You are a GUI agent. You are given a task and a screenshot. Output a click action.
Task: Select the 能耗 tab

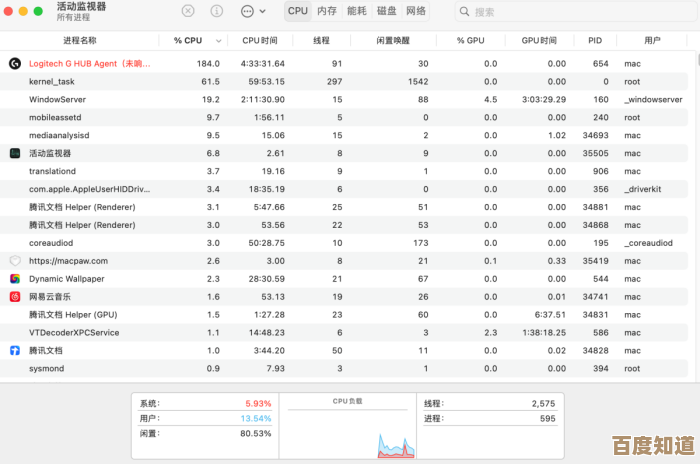357,11
